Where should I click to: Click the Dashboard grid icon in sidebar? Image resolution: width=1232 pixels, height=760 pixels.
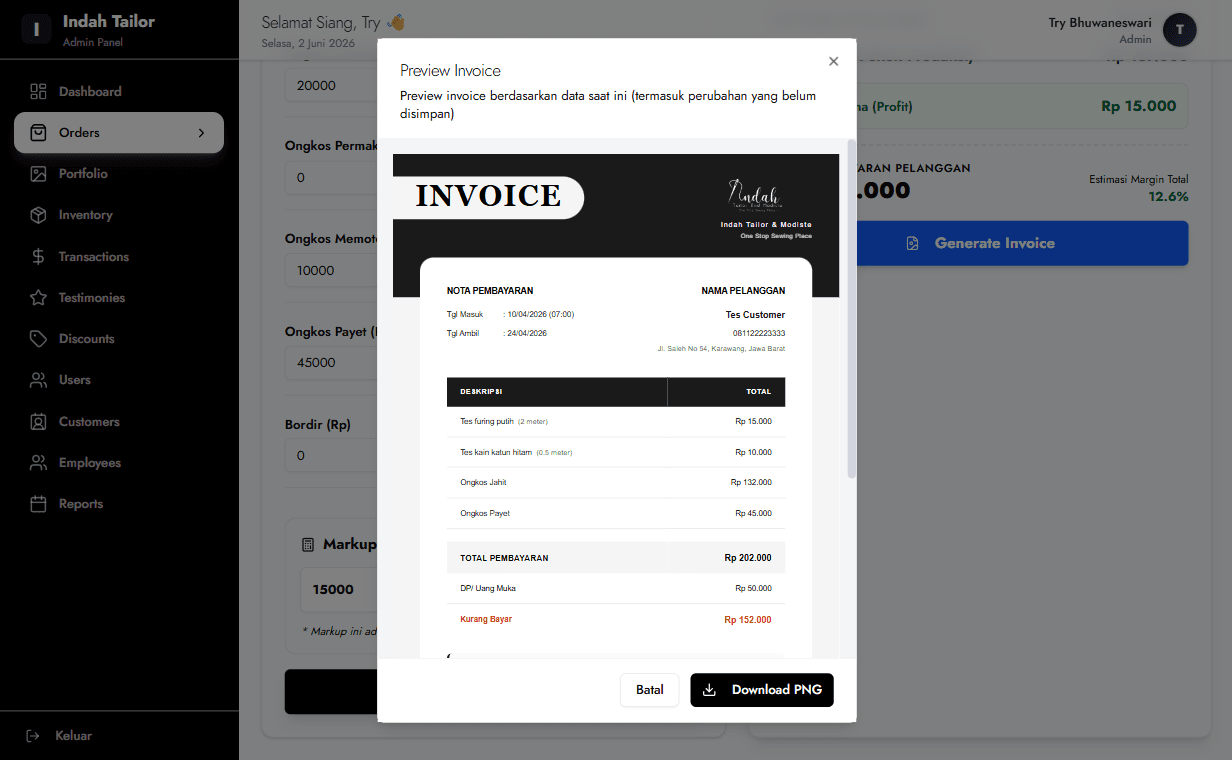[x=38, y=91]
